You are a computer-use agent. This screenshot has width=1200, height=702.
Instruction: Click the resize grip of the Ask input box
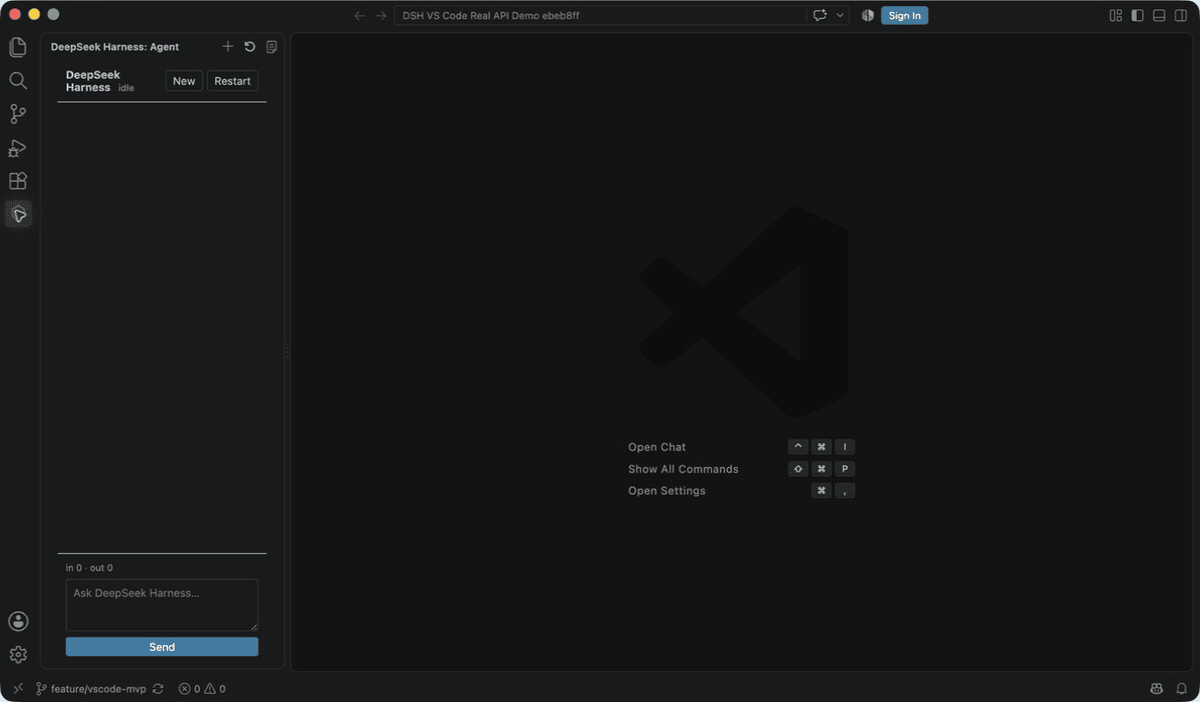(253, 626)
